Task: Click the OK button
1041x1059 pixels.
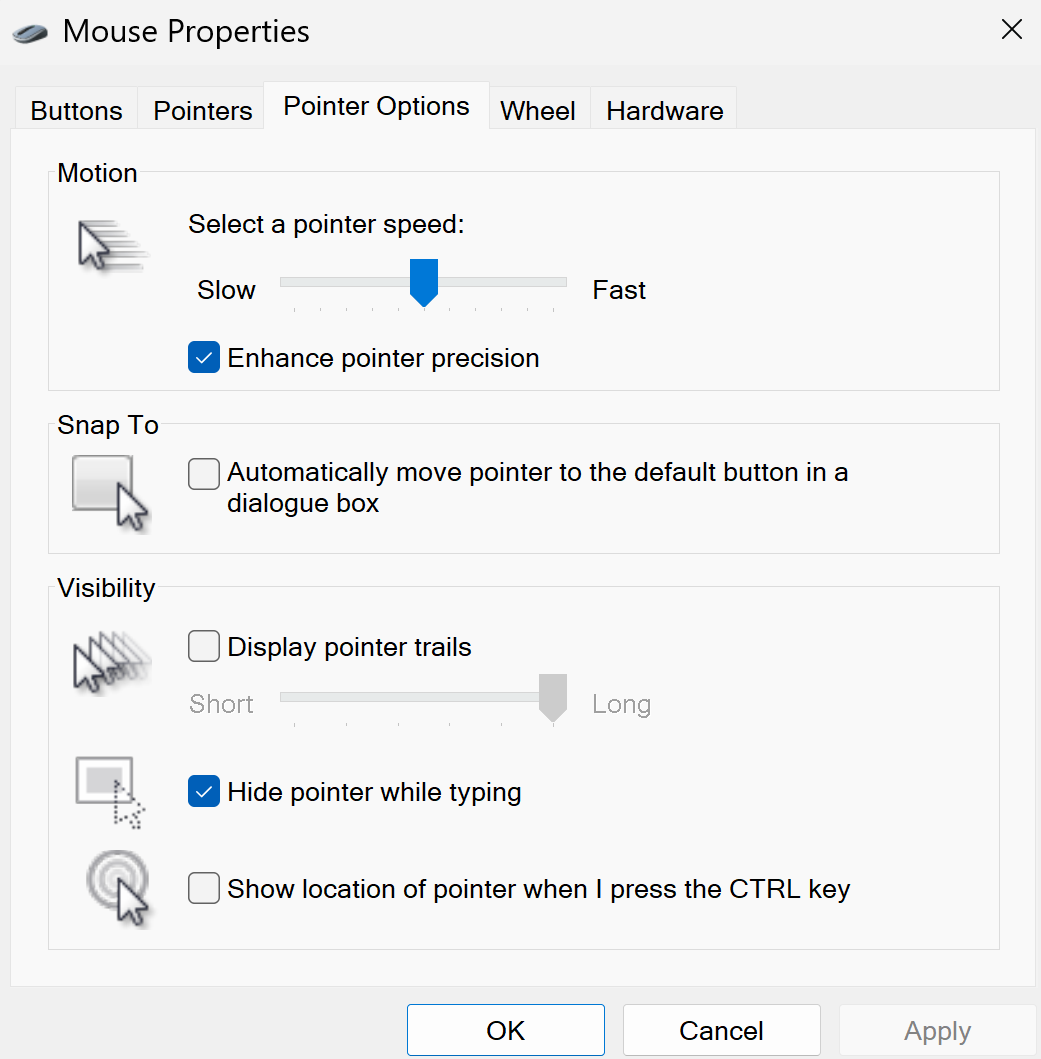Action: pos(505,1030)
